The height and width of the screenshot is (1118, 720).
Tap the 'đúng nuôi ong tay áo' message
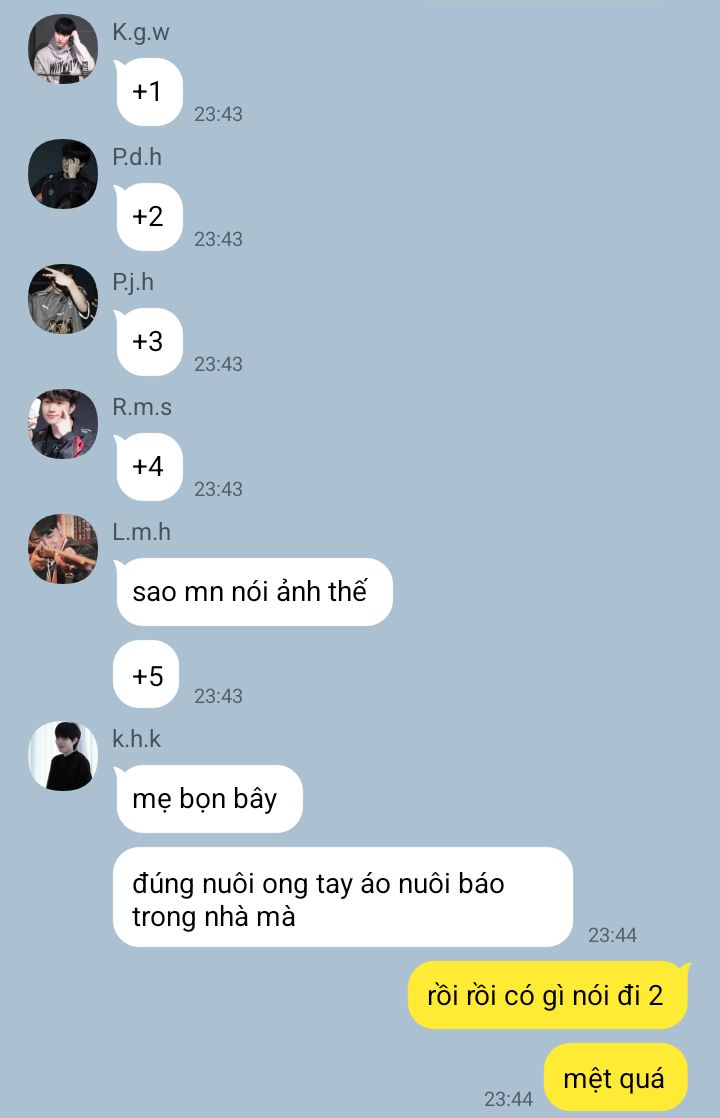click(343, 897)
